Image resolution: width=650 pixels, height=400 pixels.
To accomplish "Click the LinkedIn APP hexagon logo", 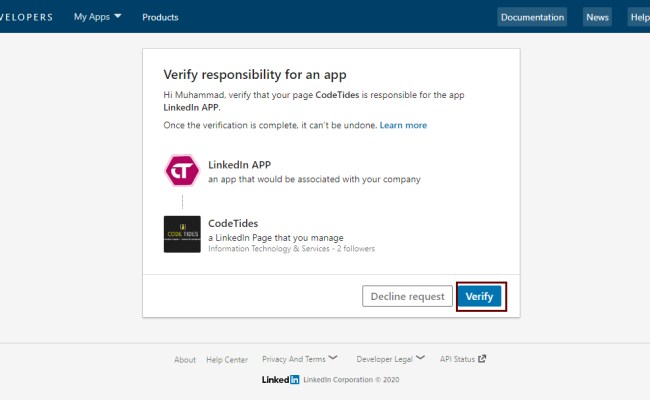I will point(182,170).
